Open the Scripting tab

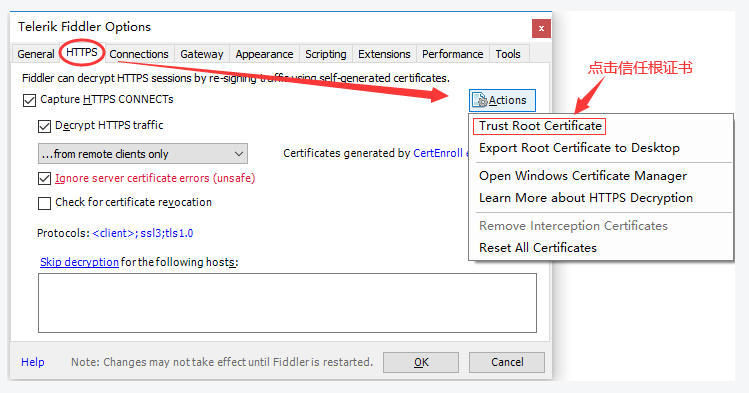tap(326, 54)
